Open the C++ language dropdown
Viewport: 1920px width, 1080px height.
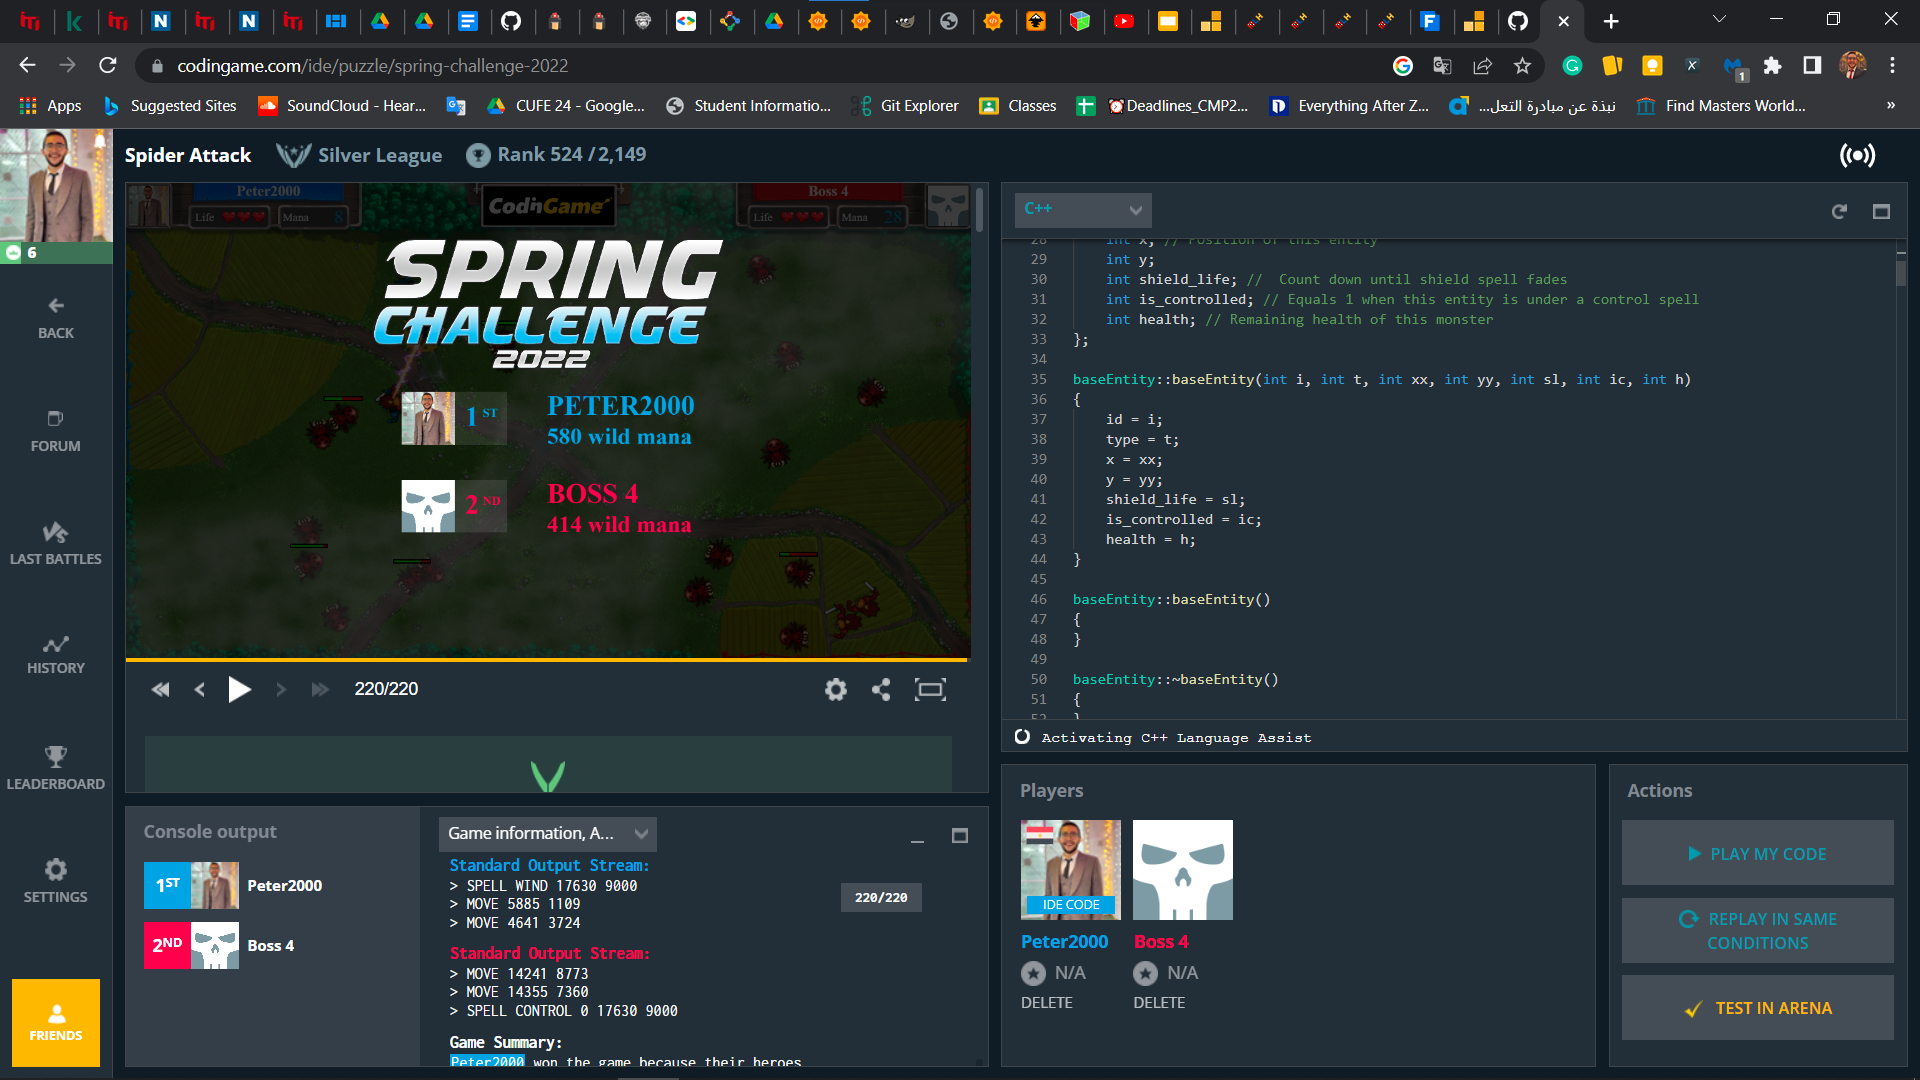click(1083, 209)
